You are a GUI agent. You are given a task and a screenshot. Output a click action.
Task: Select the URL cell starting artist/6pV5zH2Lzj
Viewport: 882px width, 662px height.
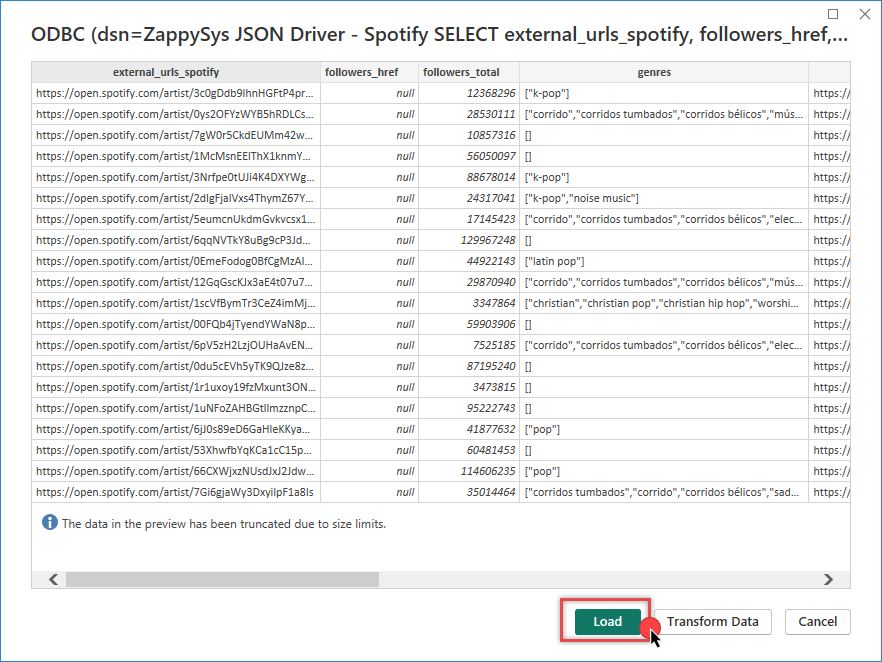coord(176,345)
